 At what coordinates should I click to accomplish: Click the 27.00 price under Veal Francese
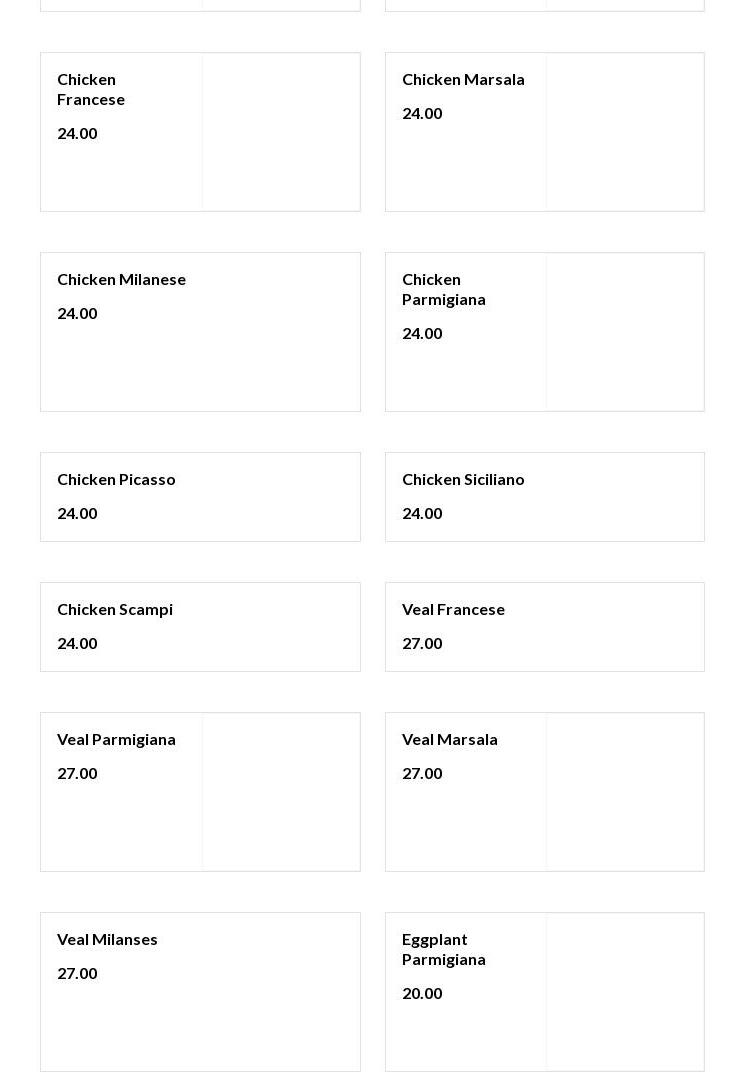point(422,643)
